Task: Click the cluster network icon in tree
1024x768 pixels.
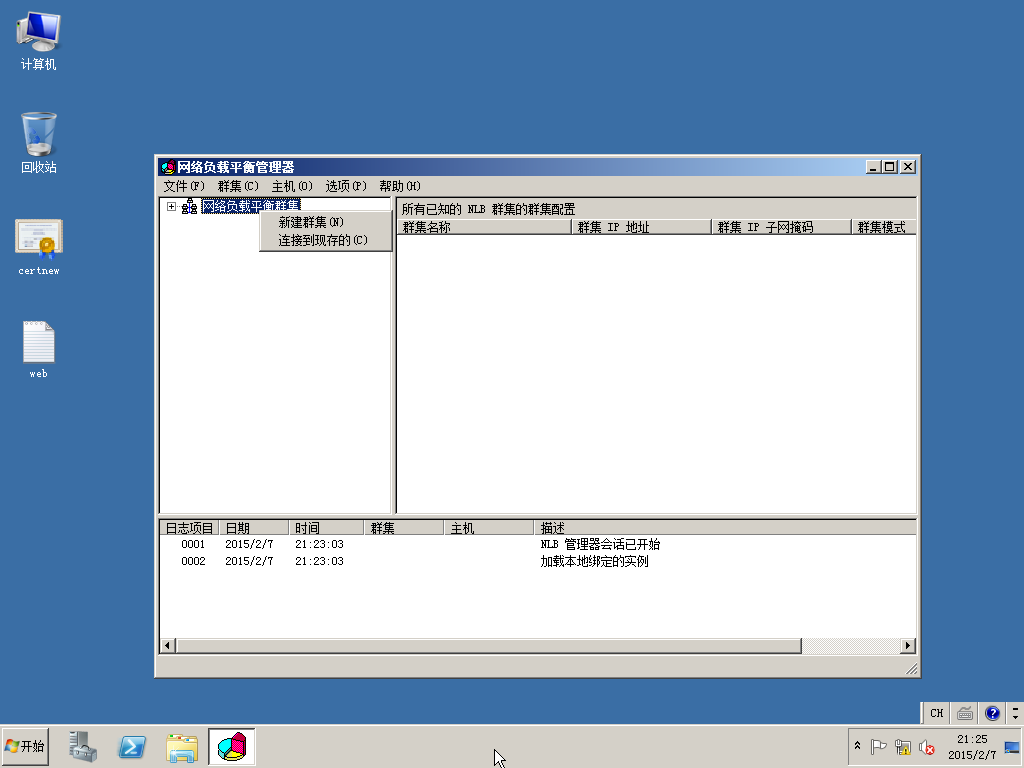Action: (x=189, y=206)
